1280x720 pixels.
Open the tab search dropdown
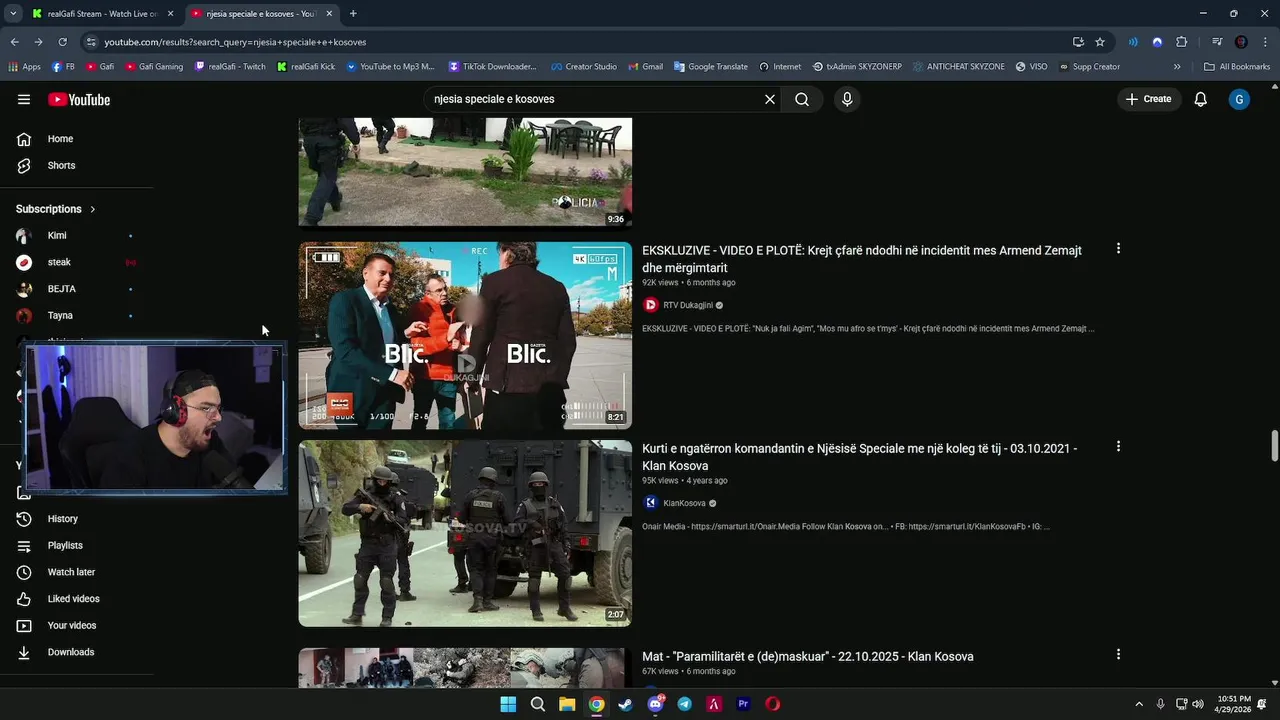pyautogui.click(x=13, y=14)
